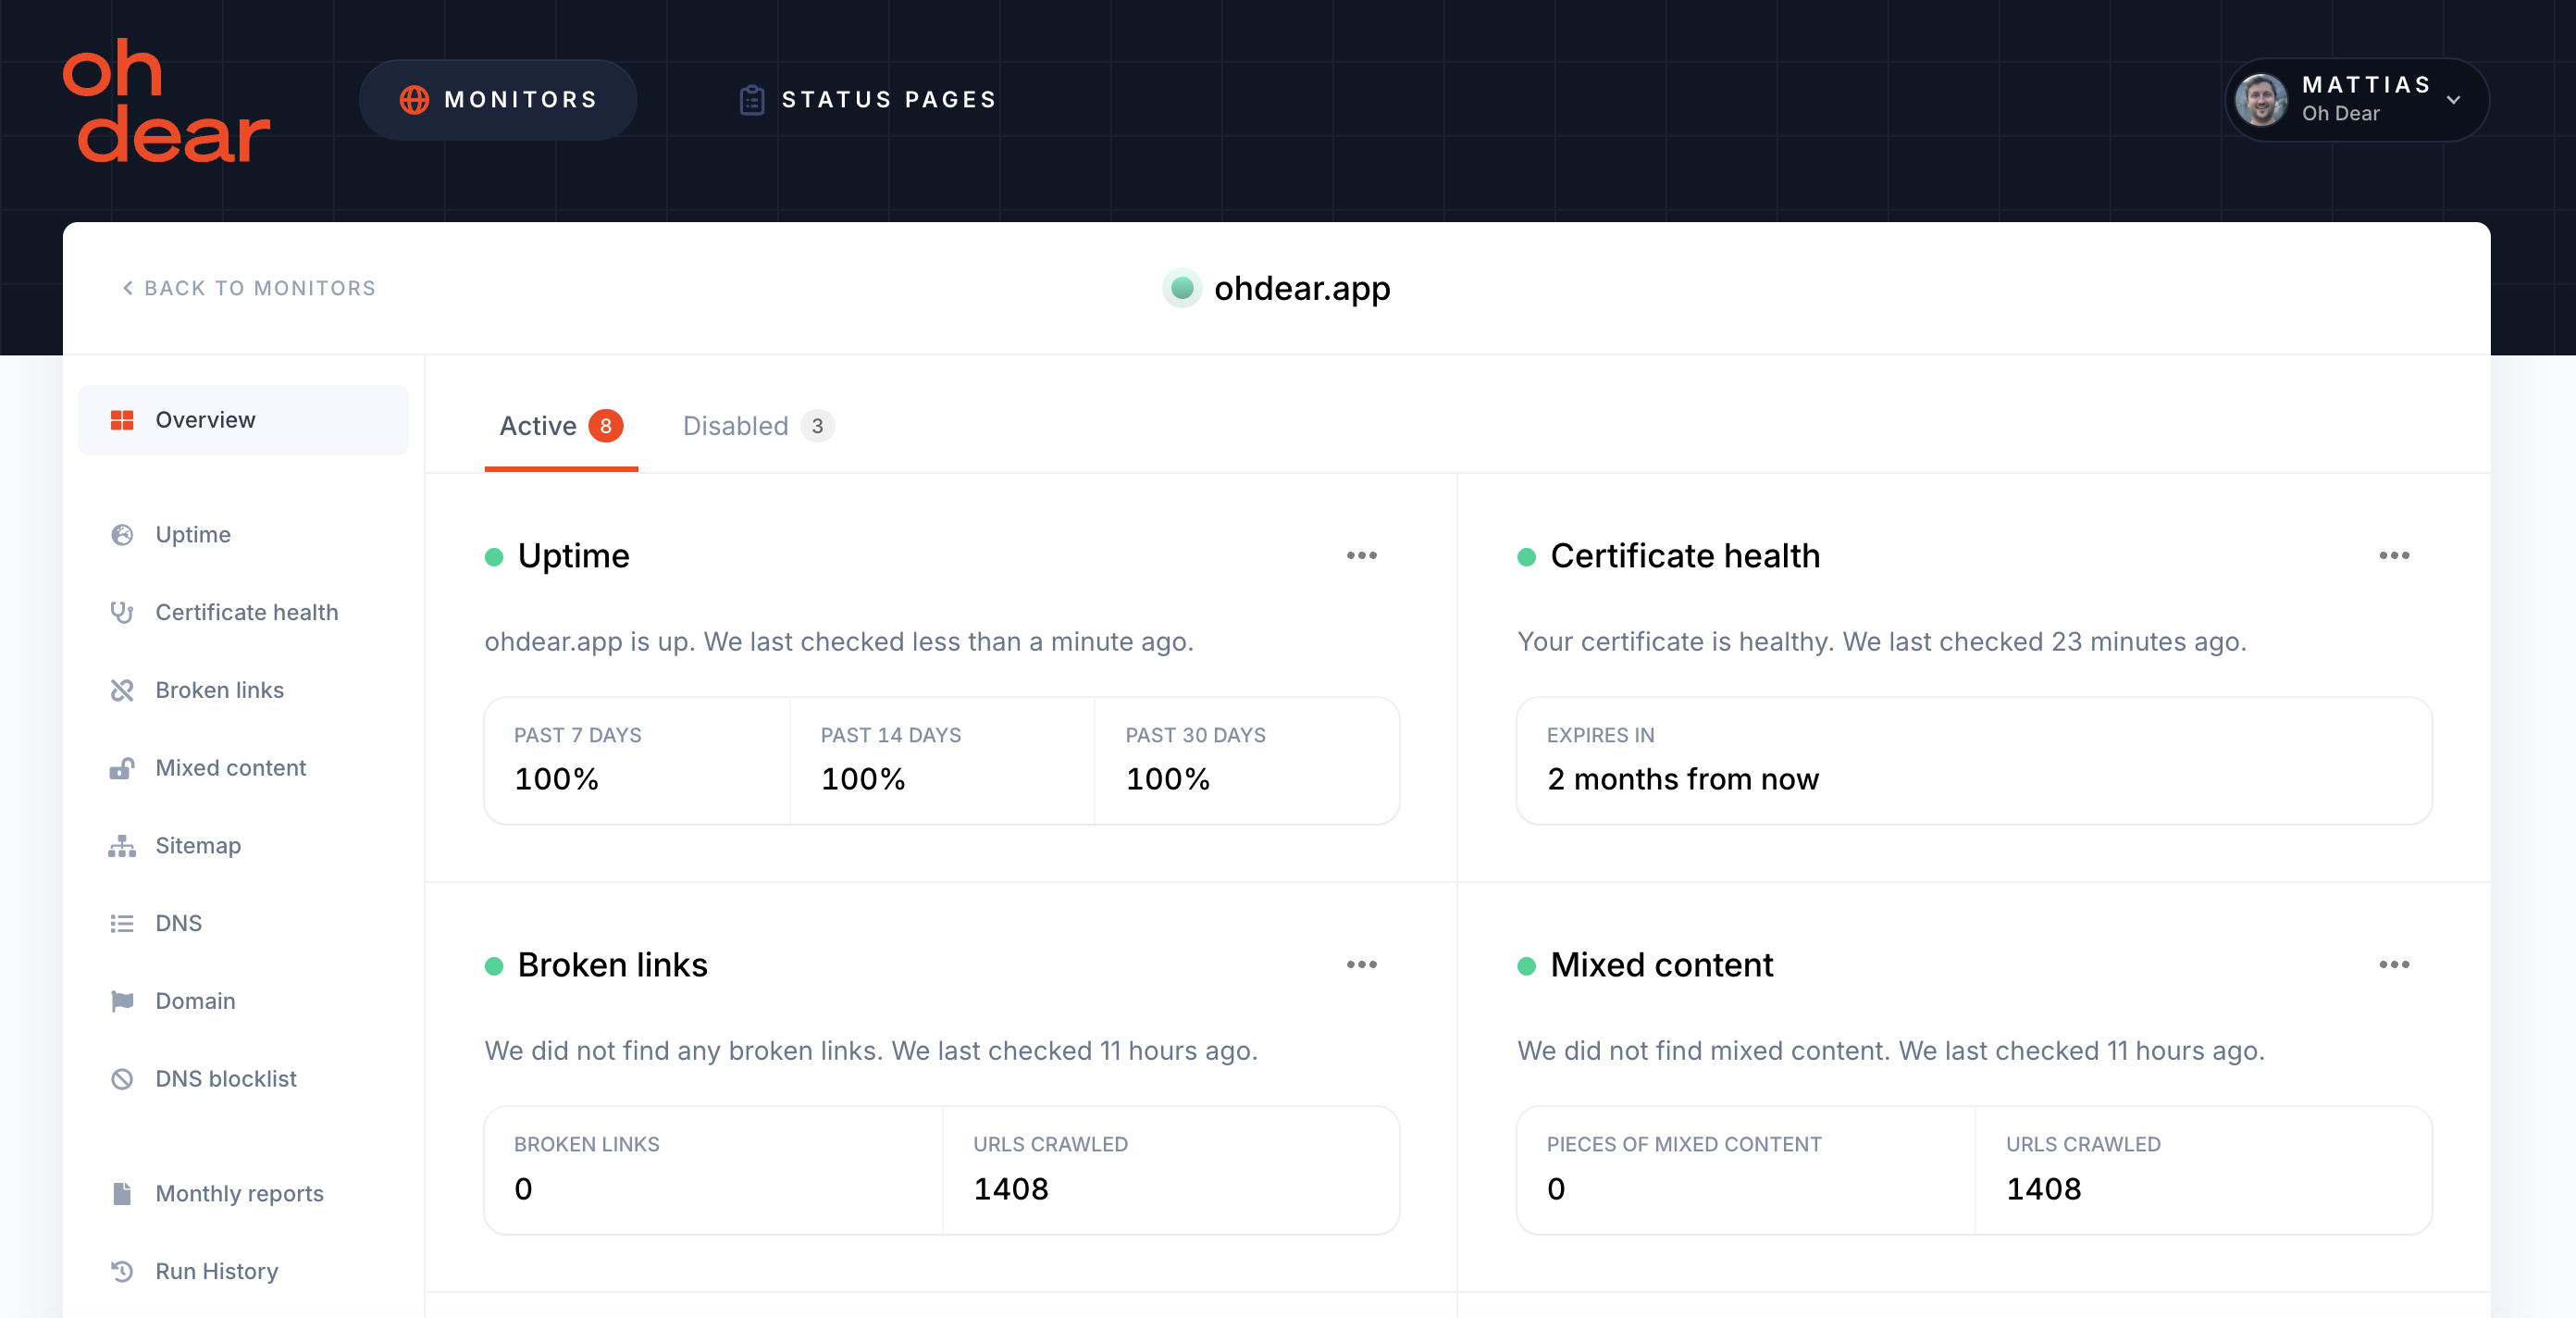The width and height of the screenshot is (2576, 1318).
Task: Click the Mixed content URLs Crawled 1408 value
Action: (2044, 1189)
